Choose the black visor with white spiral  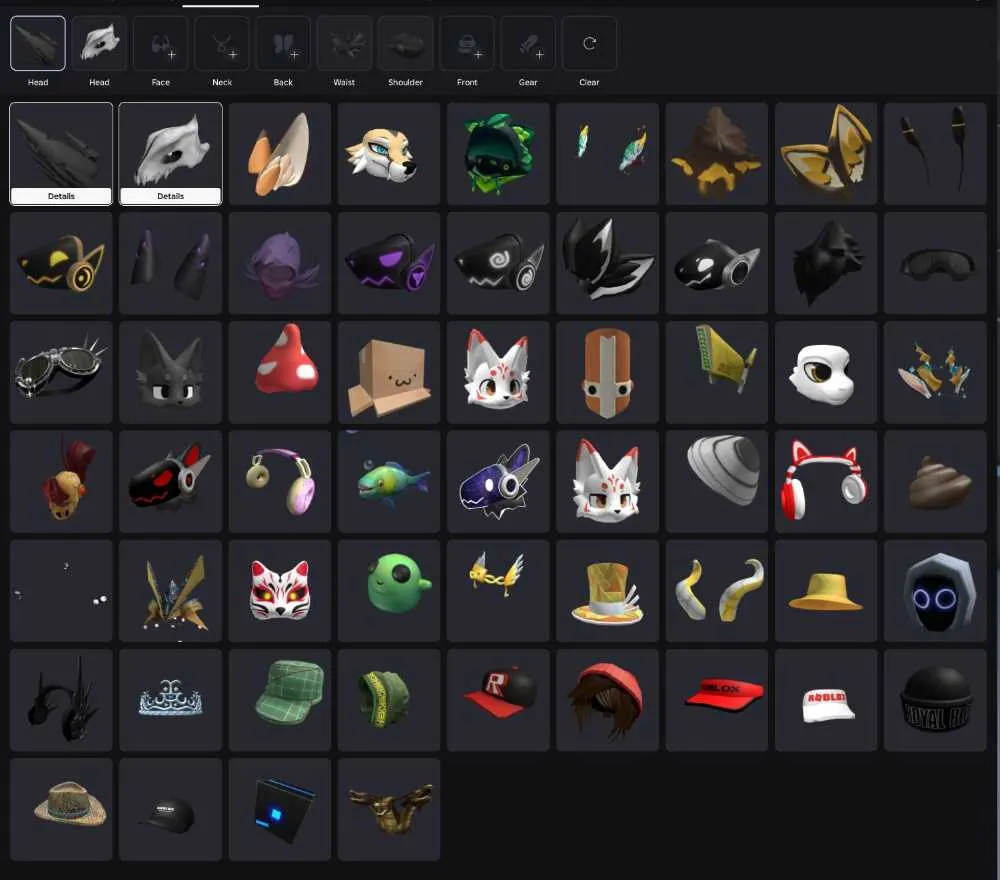coord(498,263)
